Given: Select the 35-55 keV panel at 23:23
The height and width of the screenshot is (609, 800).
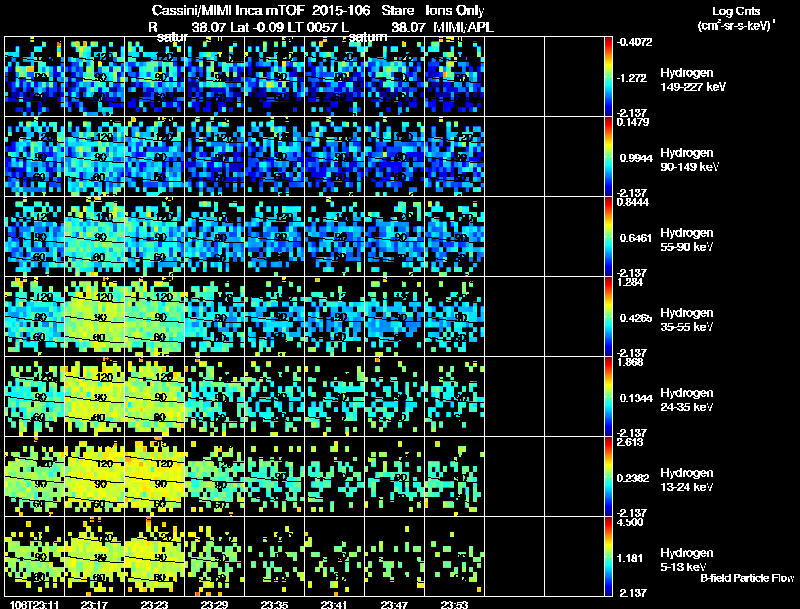Looking at the screenshot, I should 155,316.
